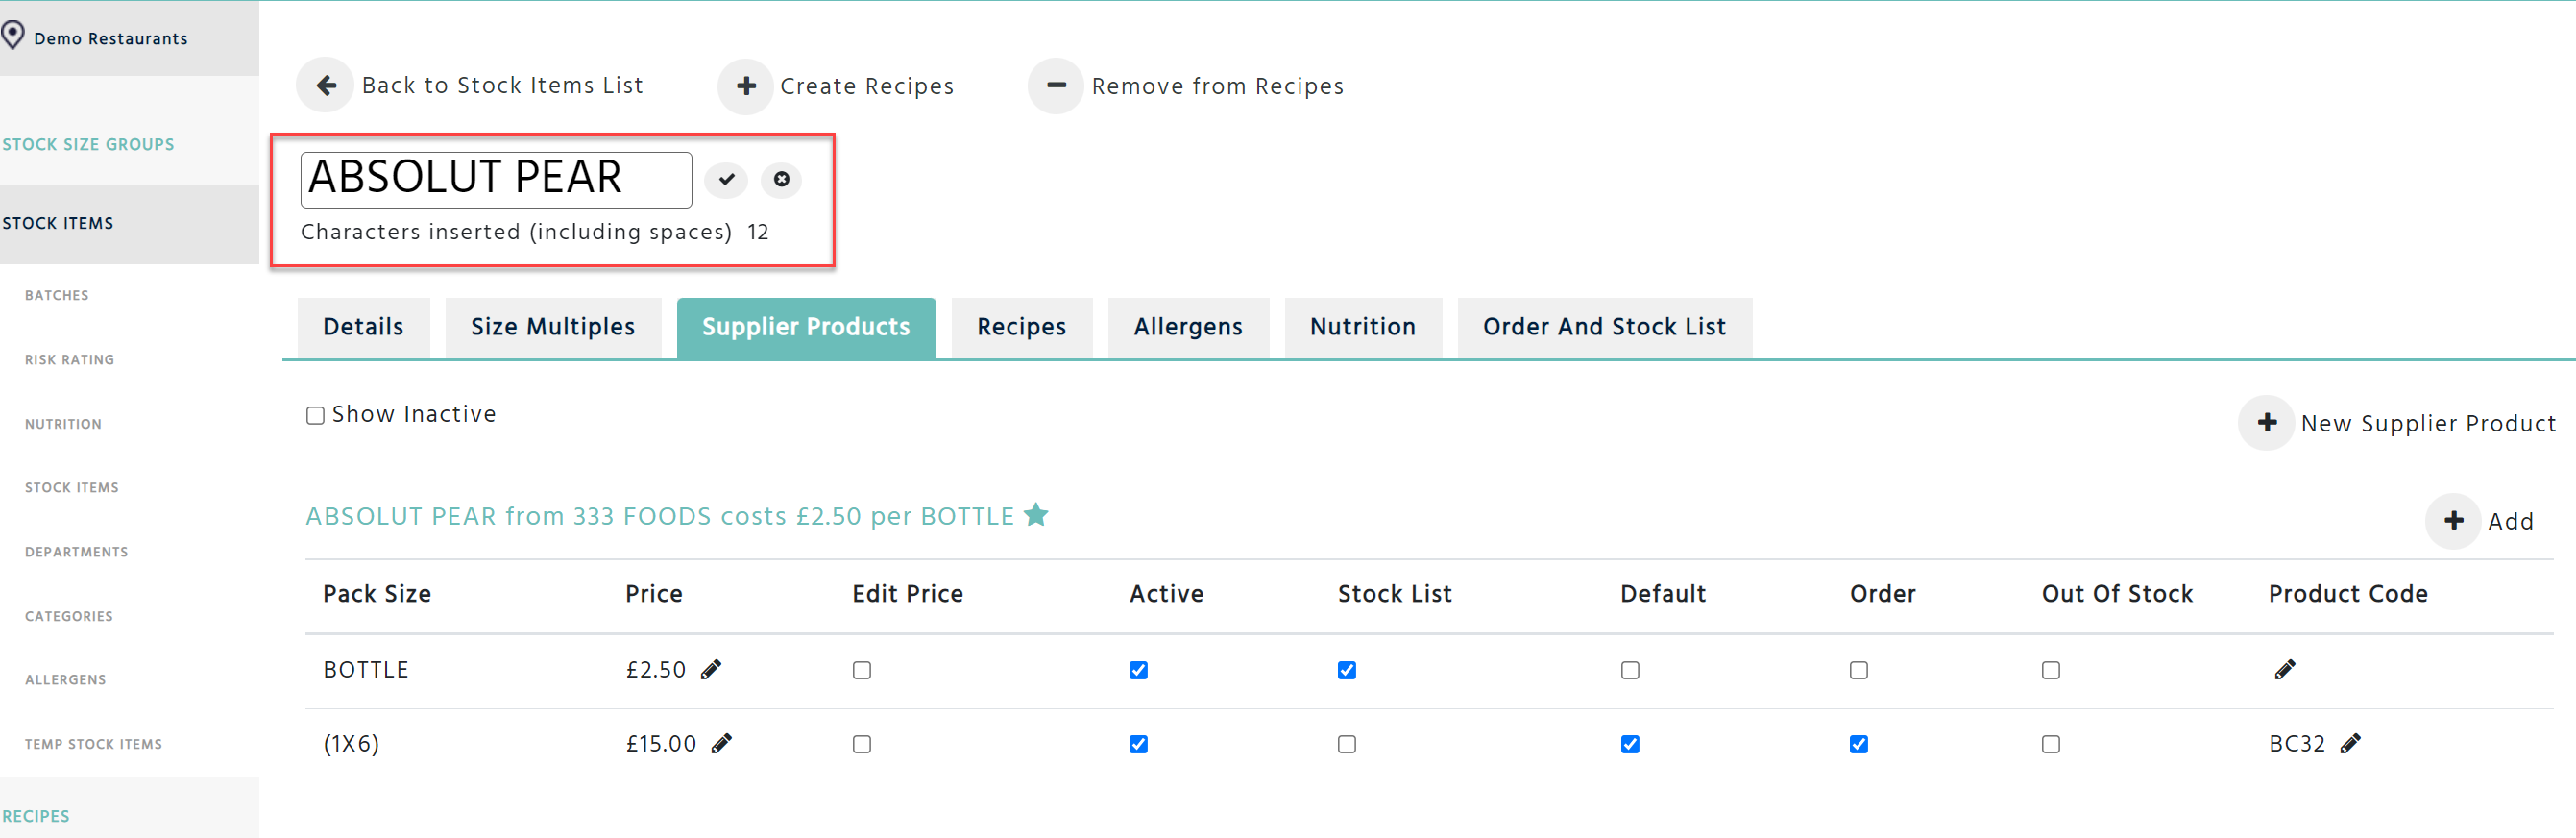2576x838 pixels.
Task: Confirm name edit with checkmark icon
Action: [x=726, y=180]
